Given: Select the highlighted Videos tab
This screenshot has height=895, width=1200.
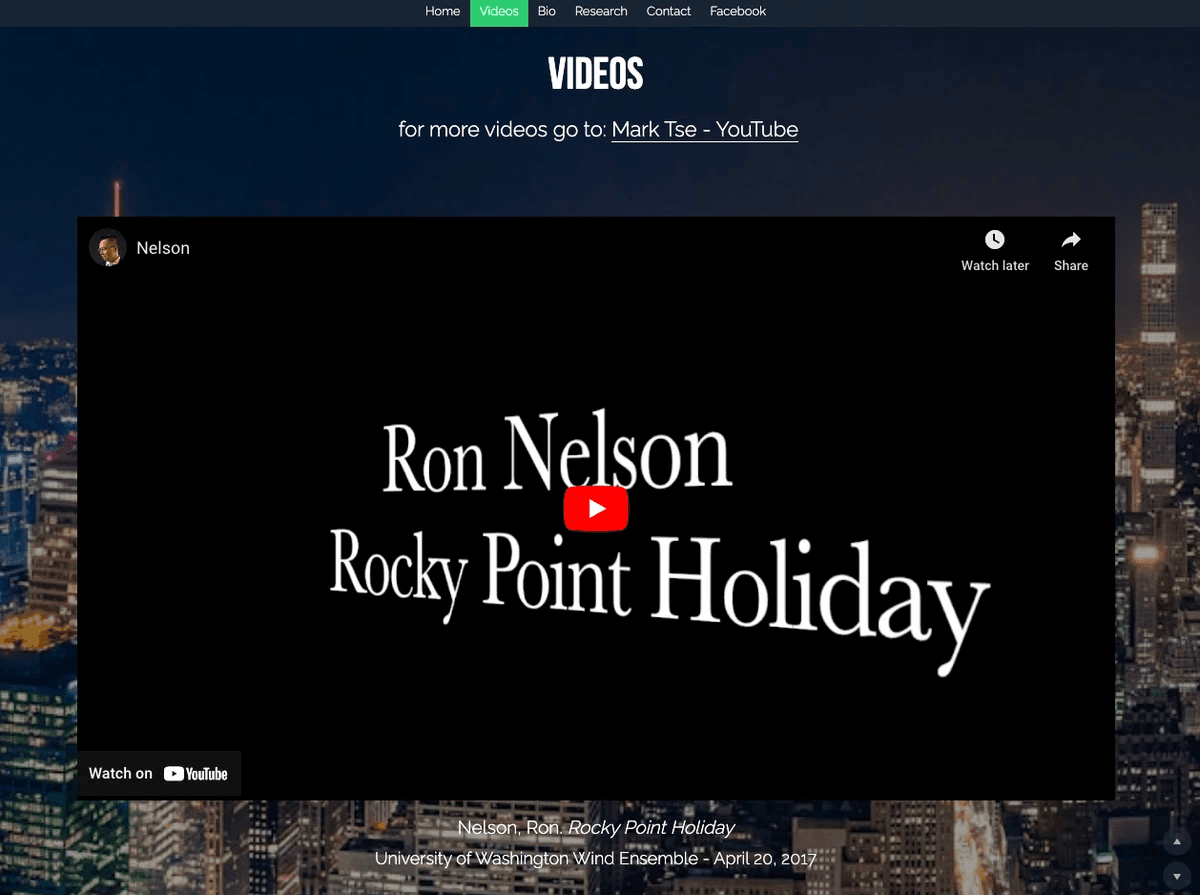Looking at the screenshot, I should 499,12.
